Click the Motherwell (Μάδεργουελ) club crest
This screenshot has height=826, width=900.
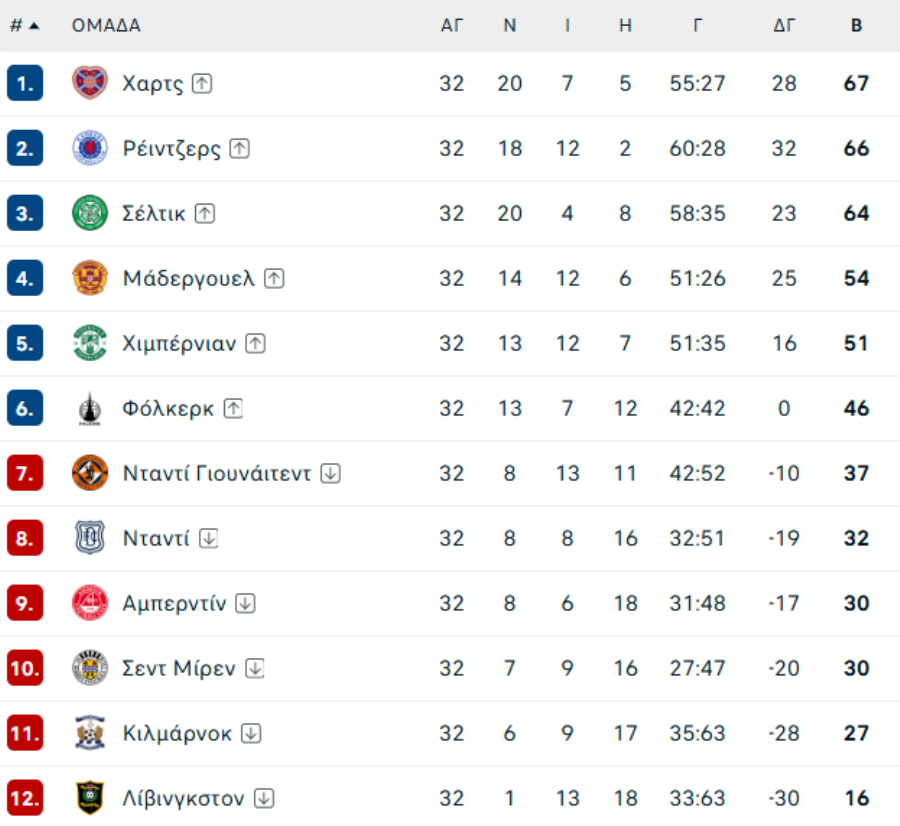pyautogui.click(x=90, y=278)
